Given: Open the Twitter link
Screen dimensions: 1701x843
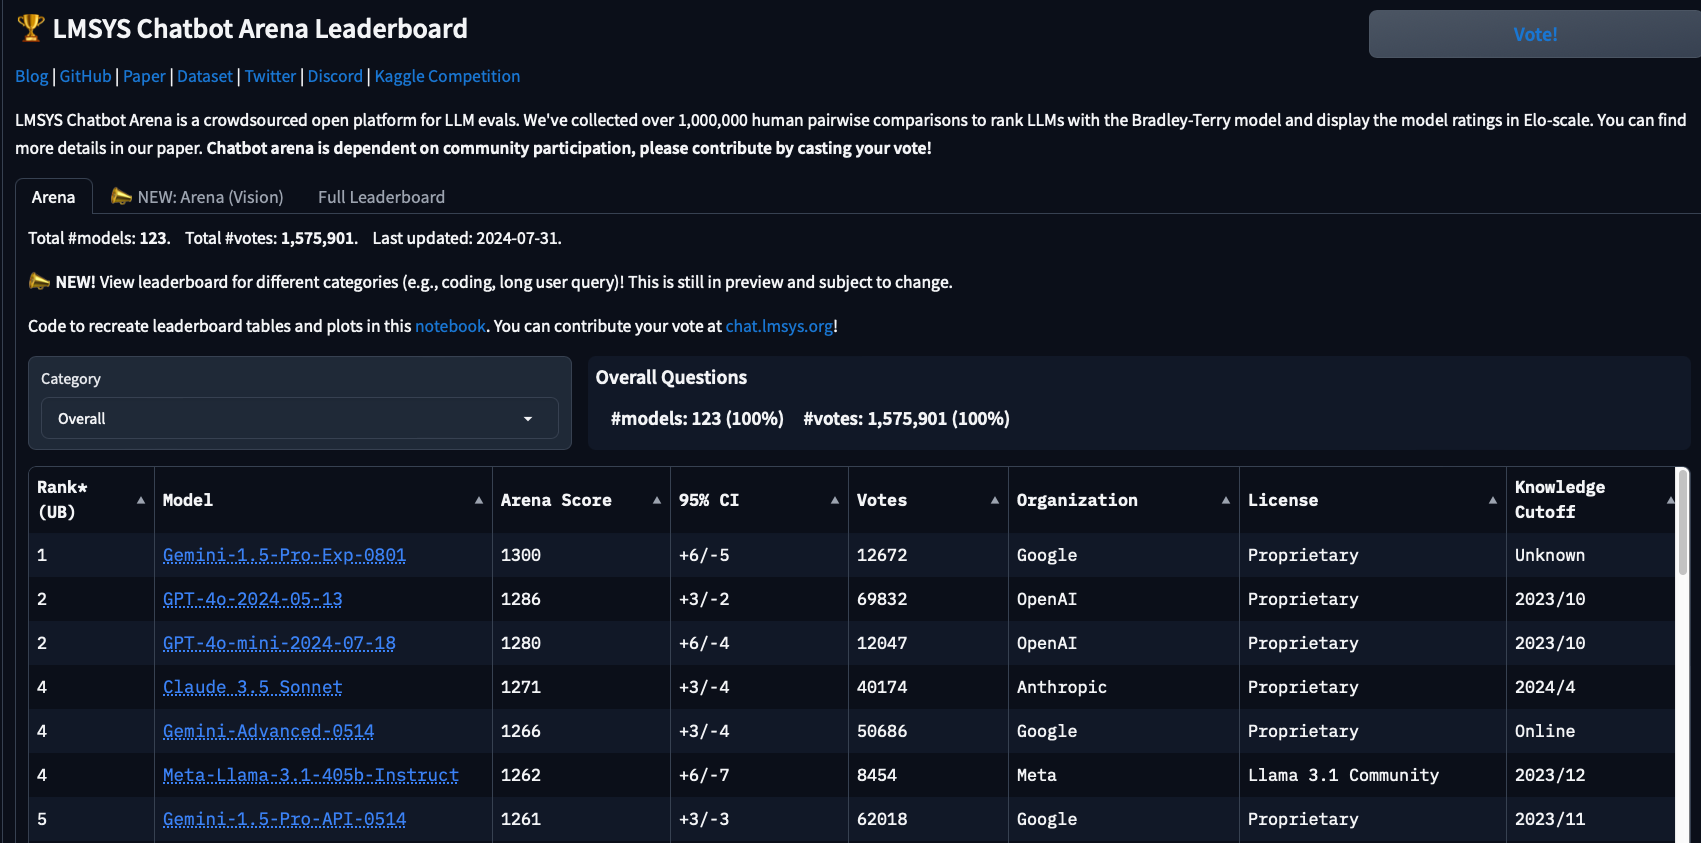Looking at the screenshot, I should (x=270, y=76).
